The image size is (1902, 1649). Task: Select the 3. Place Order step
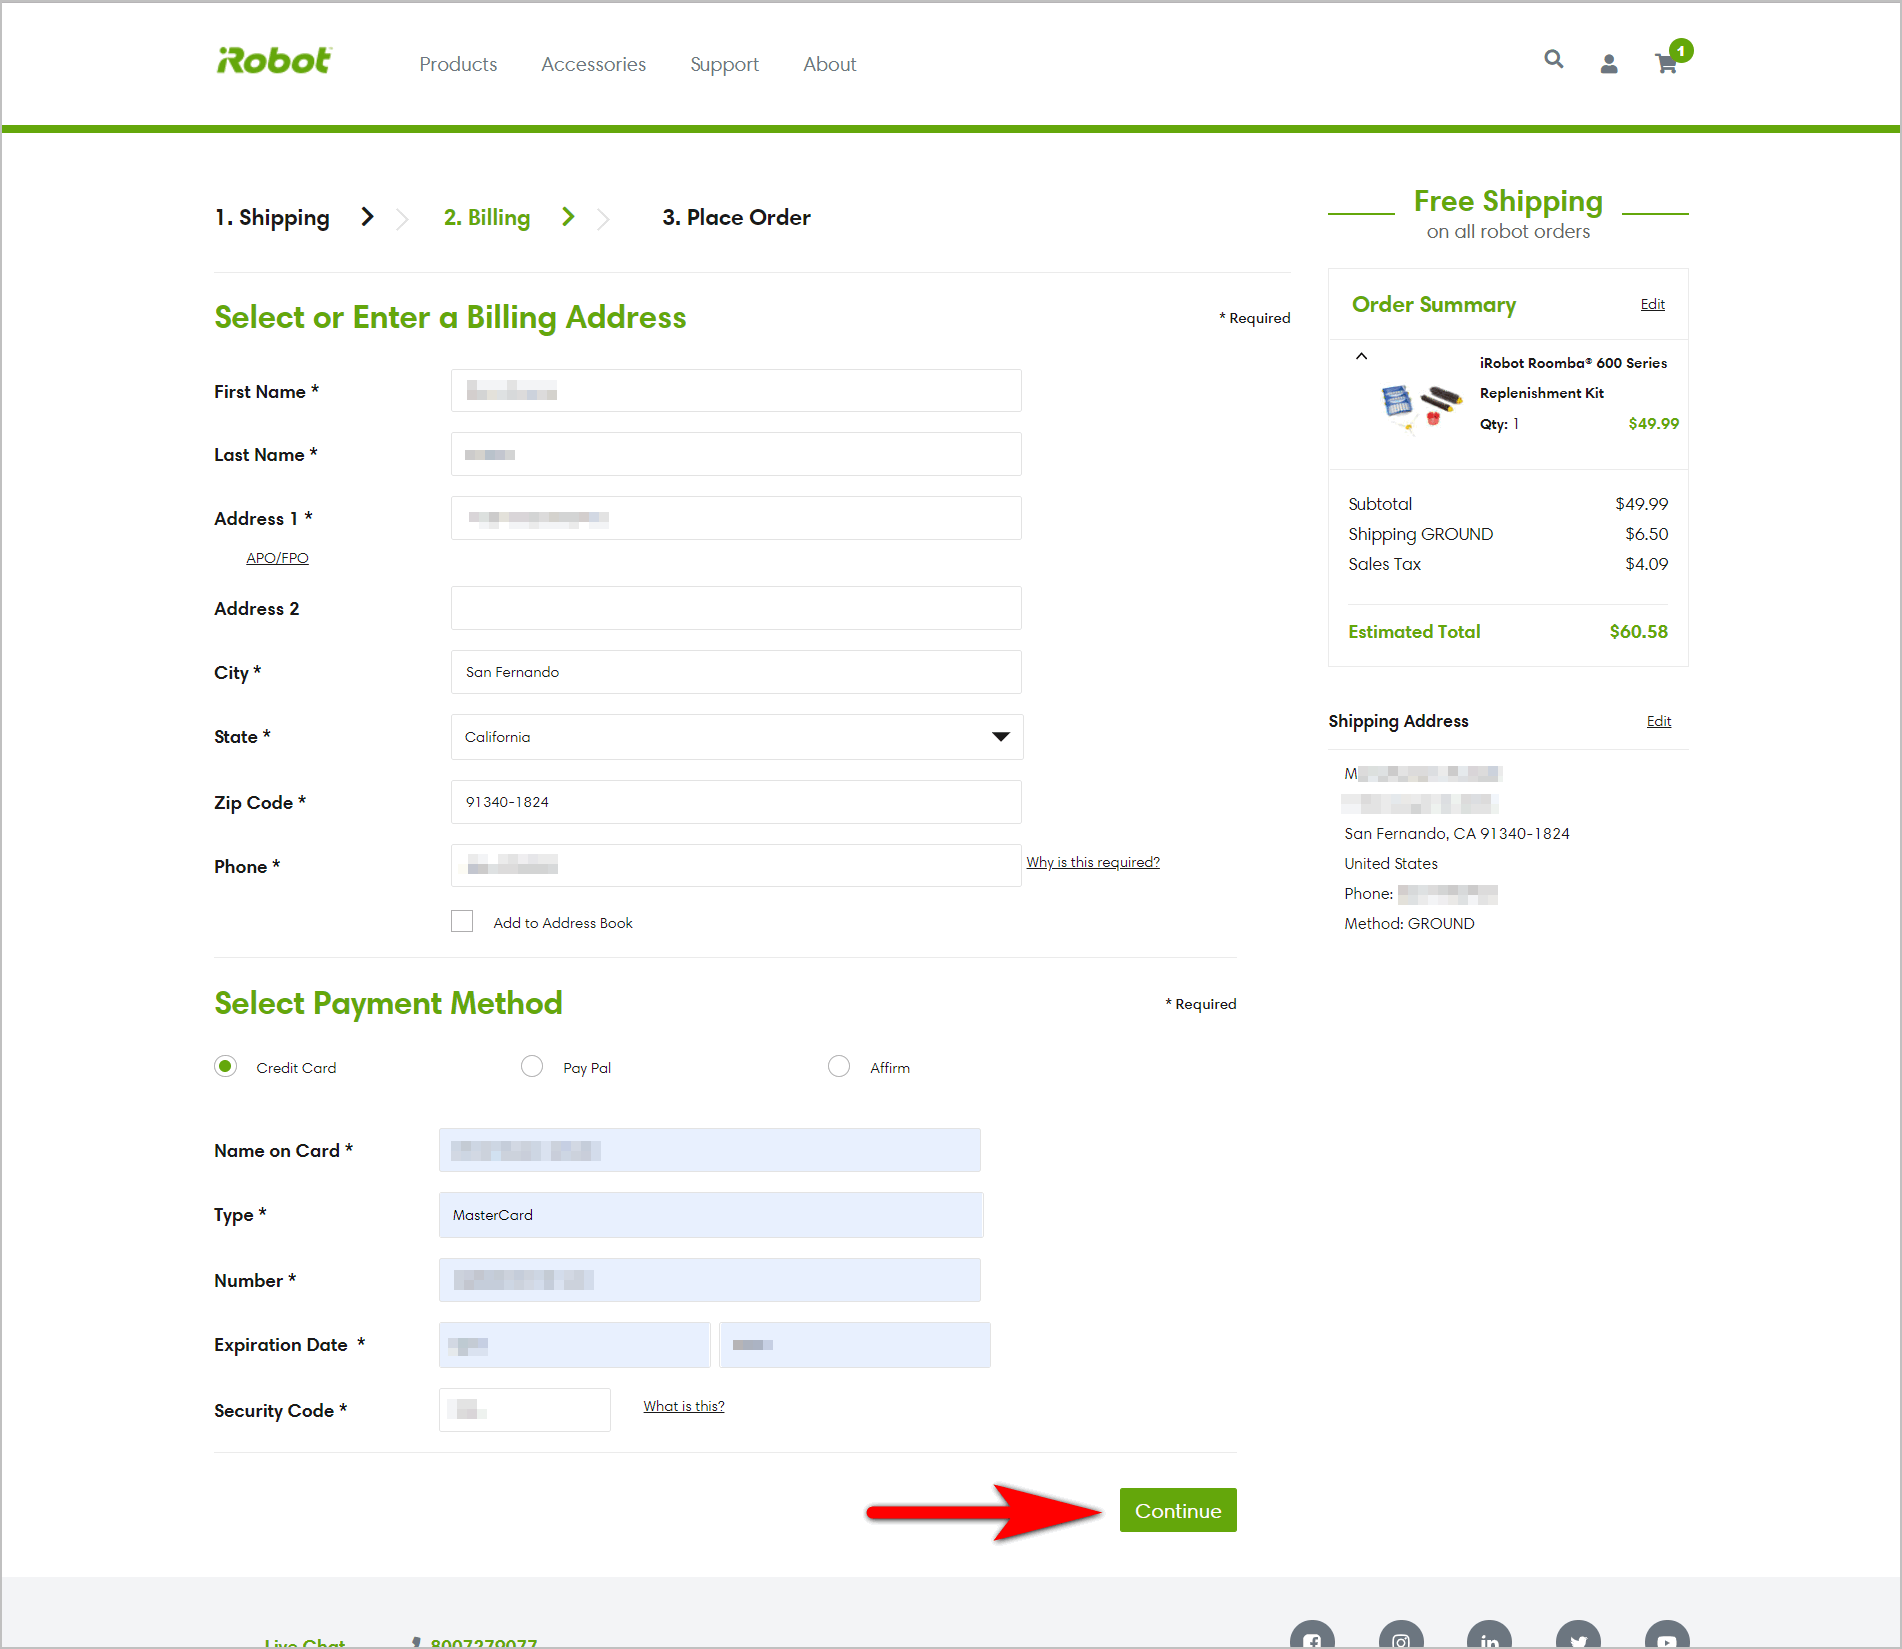tap(737, 218)
